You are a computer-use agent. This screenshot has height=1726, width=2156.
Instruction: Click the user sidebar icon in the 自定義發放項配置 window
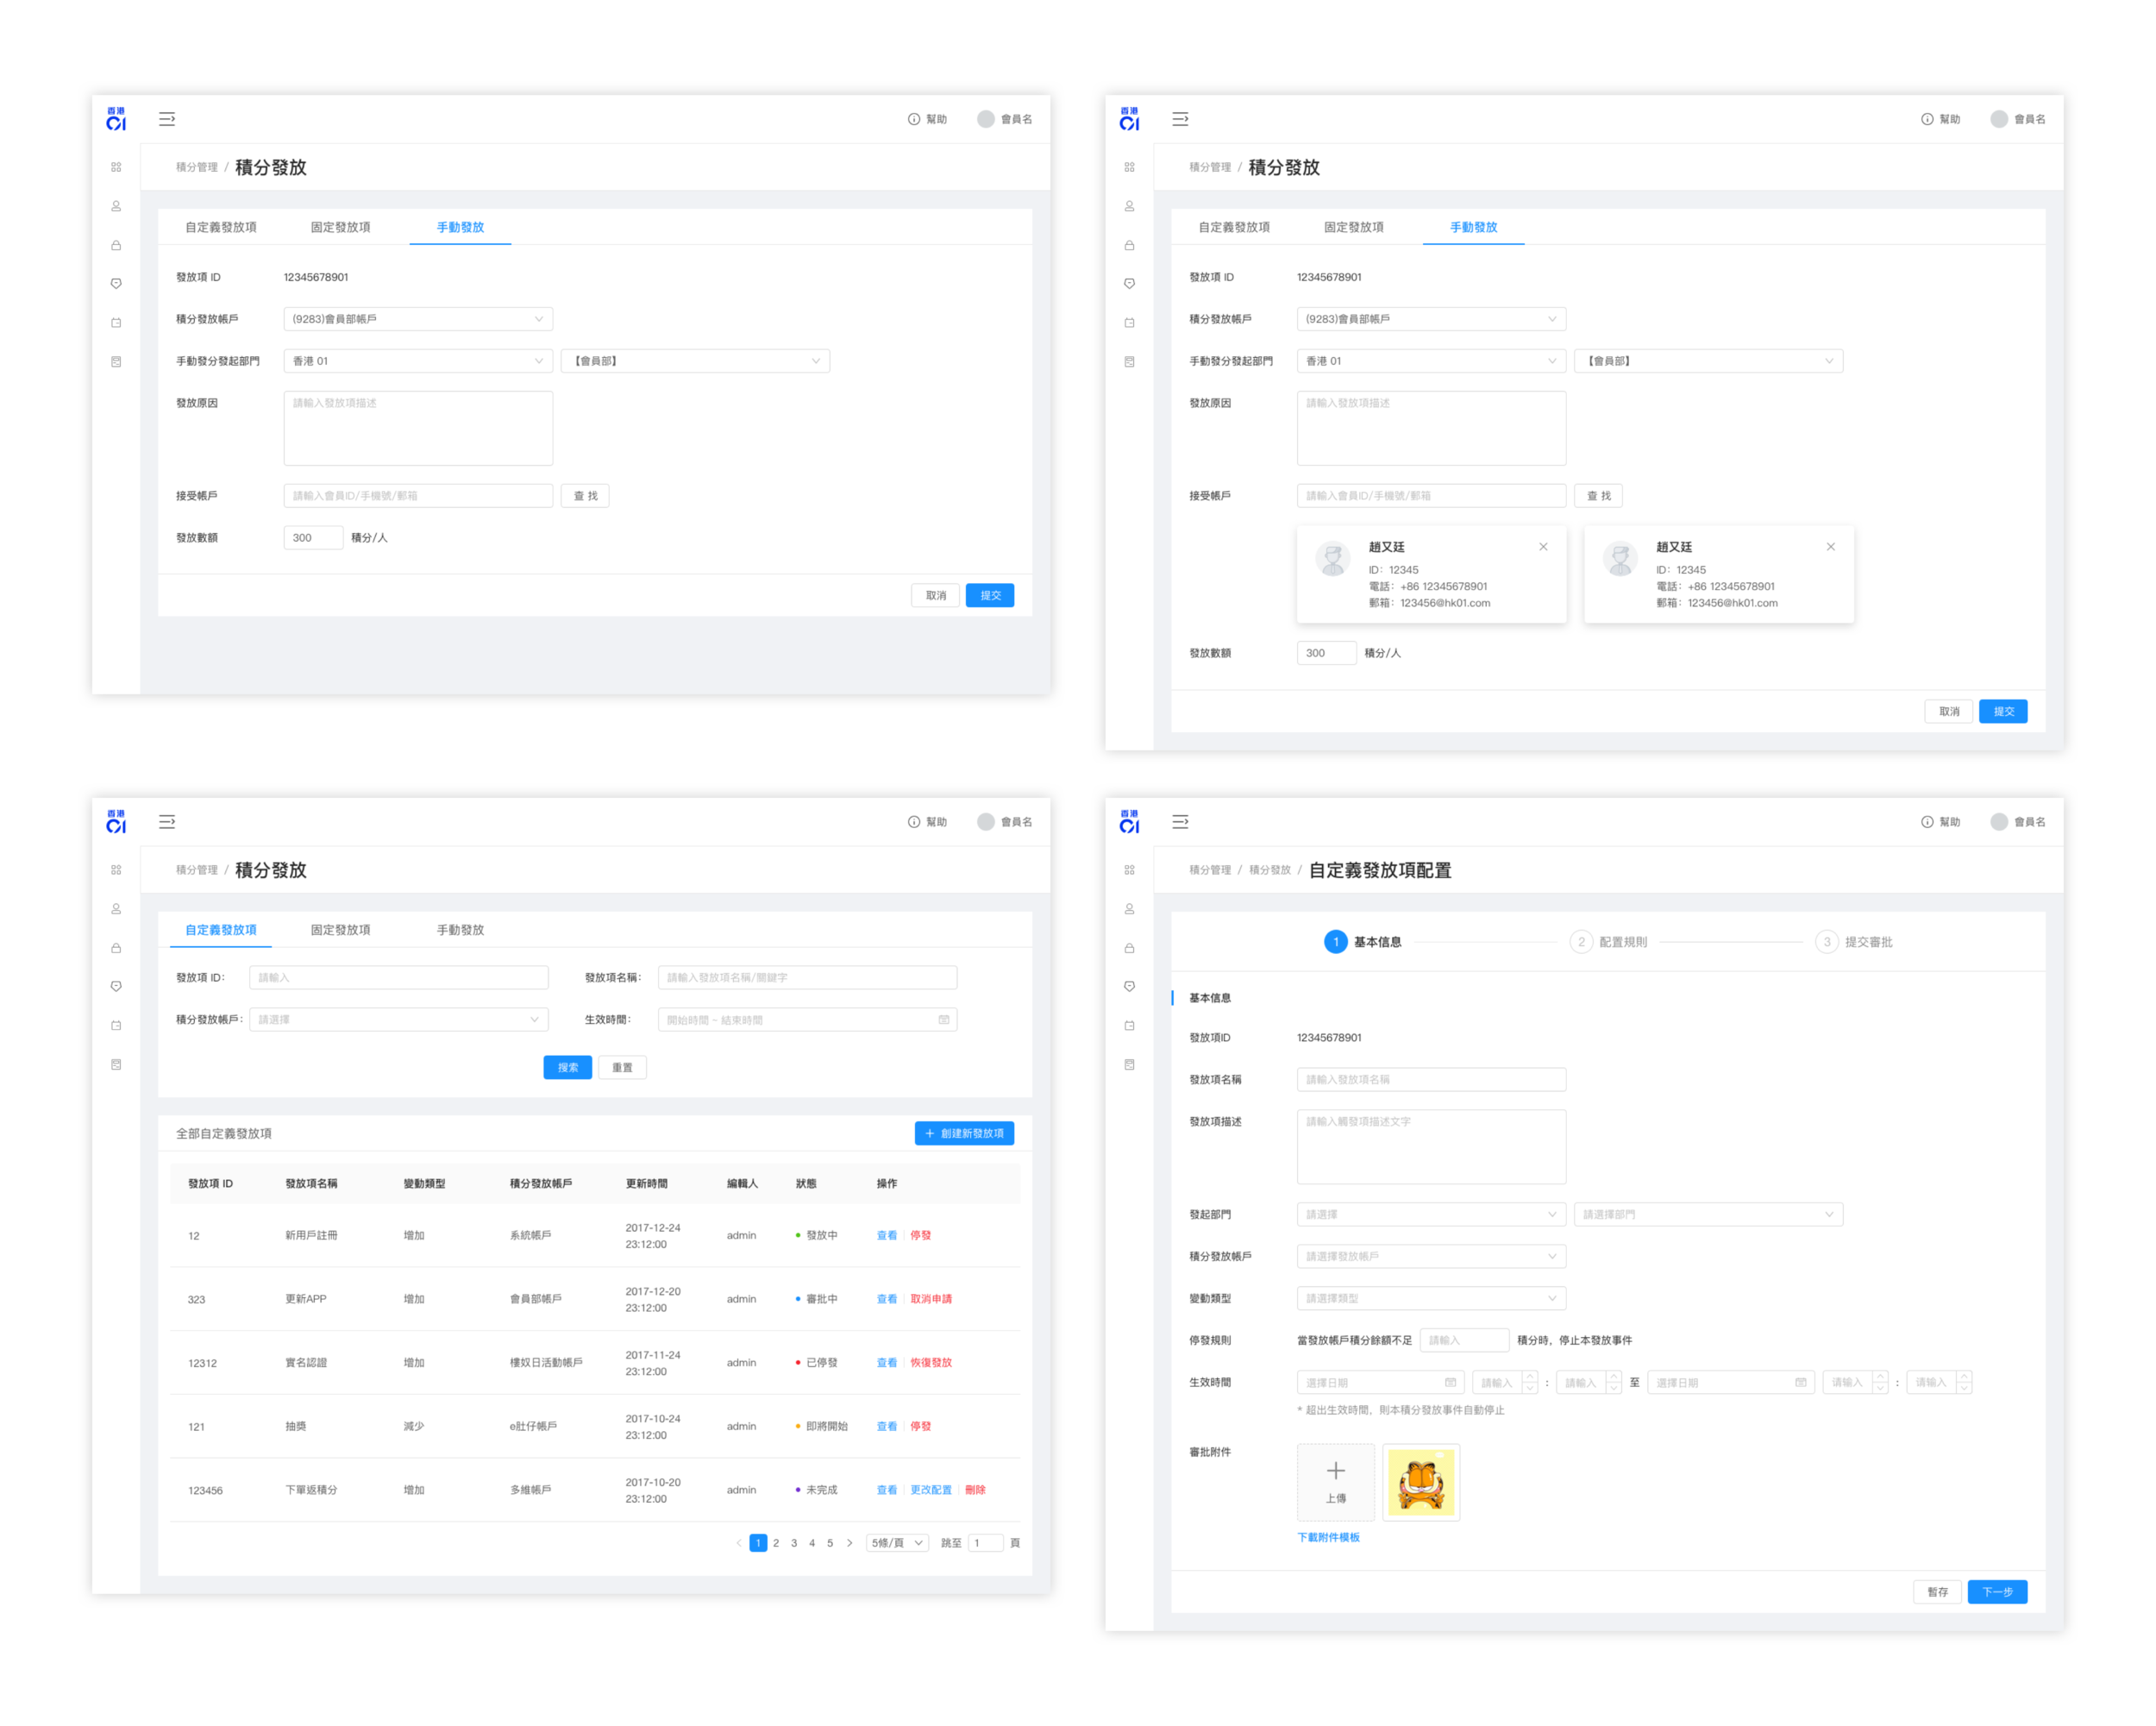(1129, 909)
